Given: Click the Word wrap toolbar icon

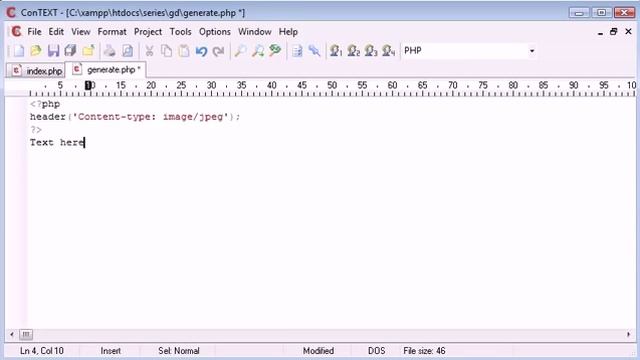Looking at the screenshot, I should [297, 51].
